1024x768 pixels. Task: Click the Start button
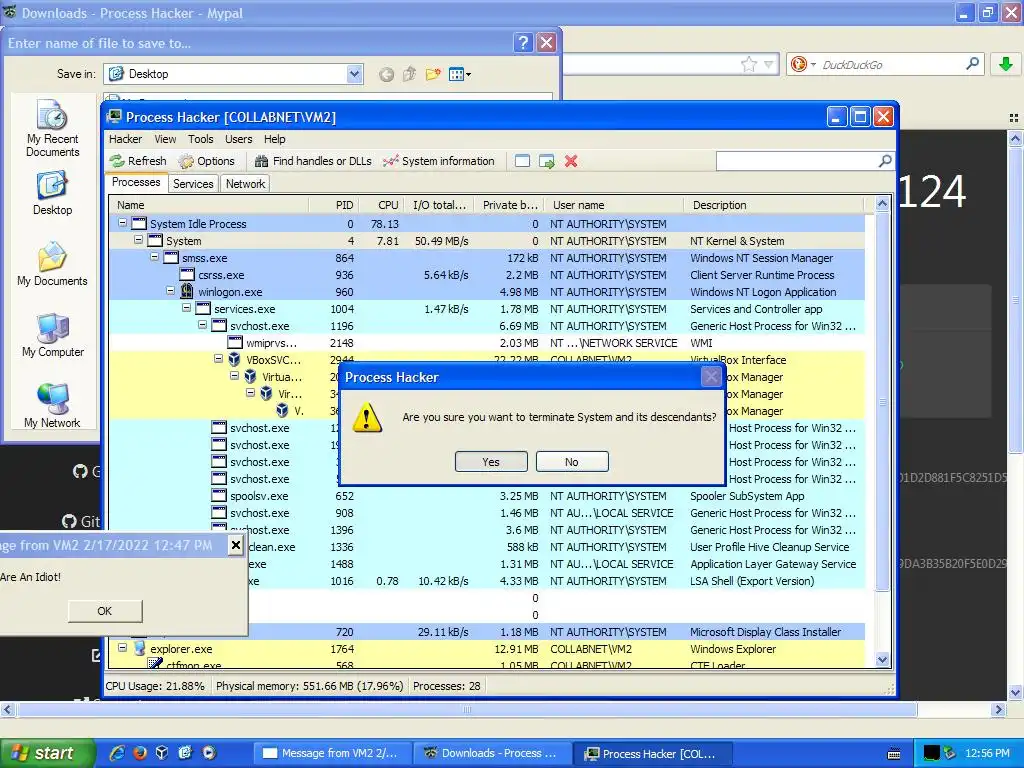(47, 753)
